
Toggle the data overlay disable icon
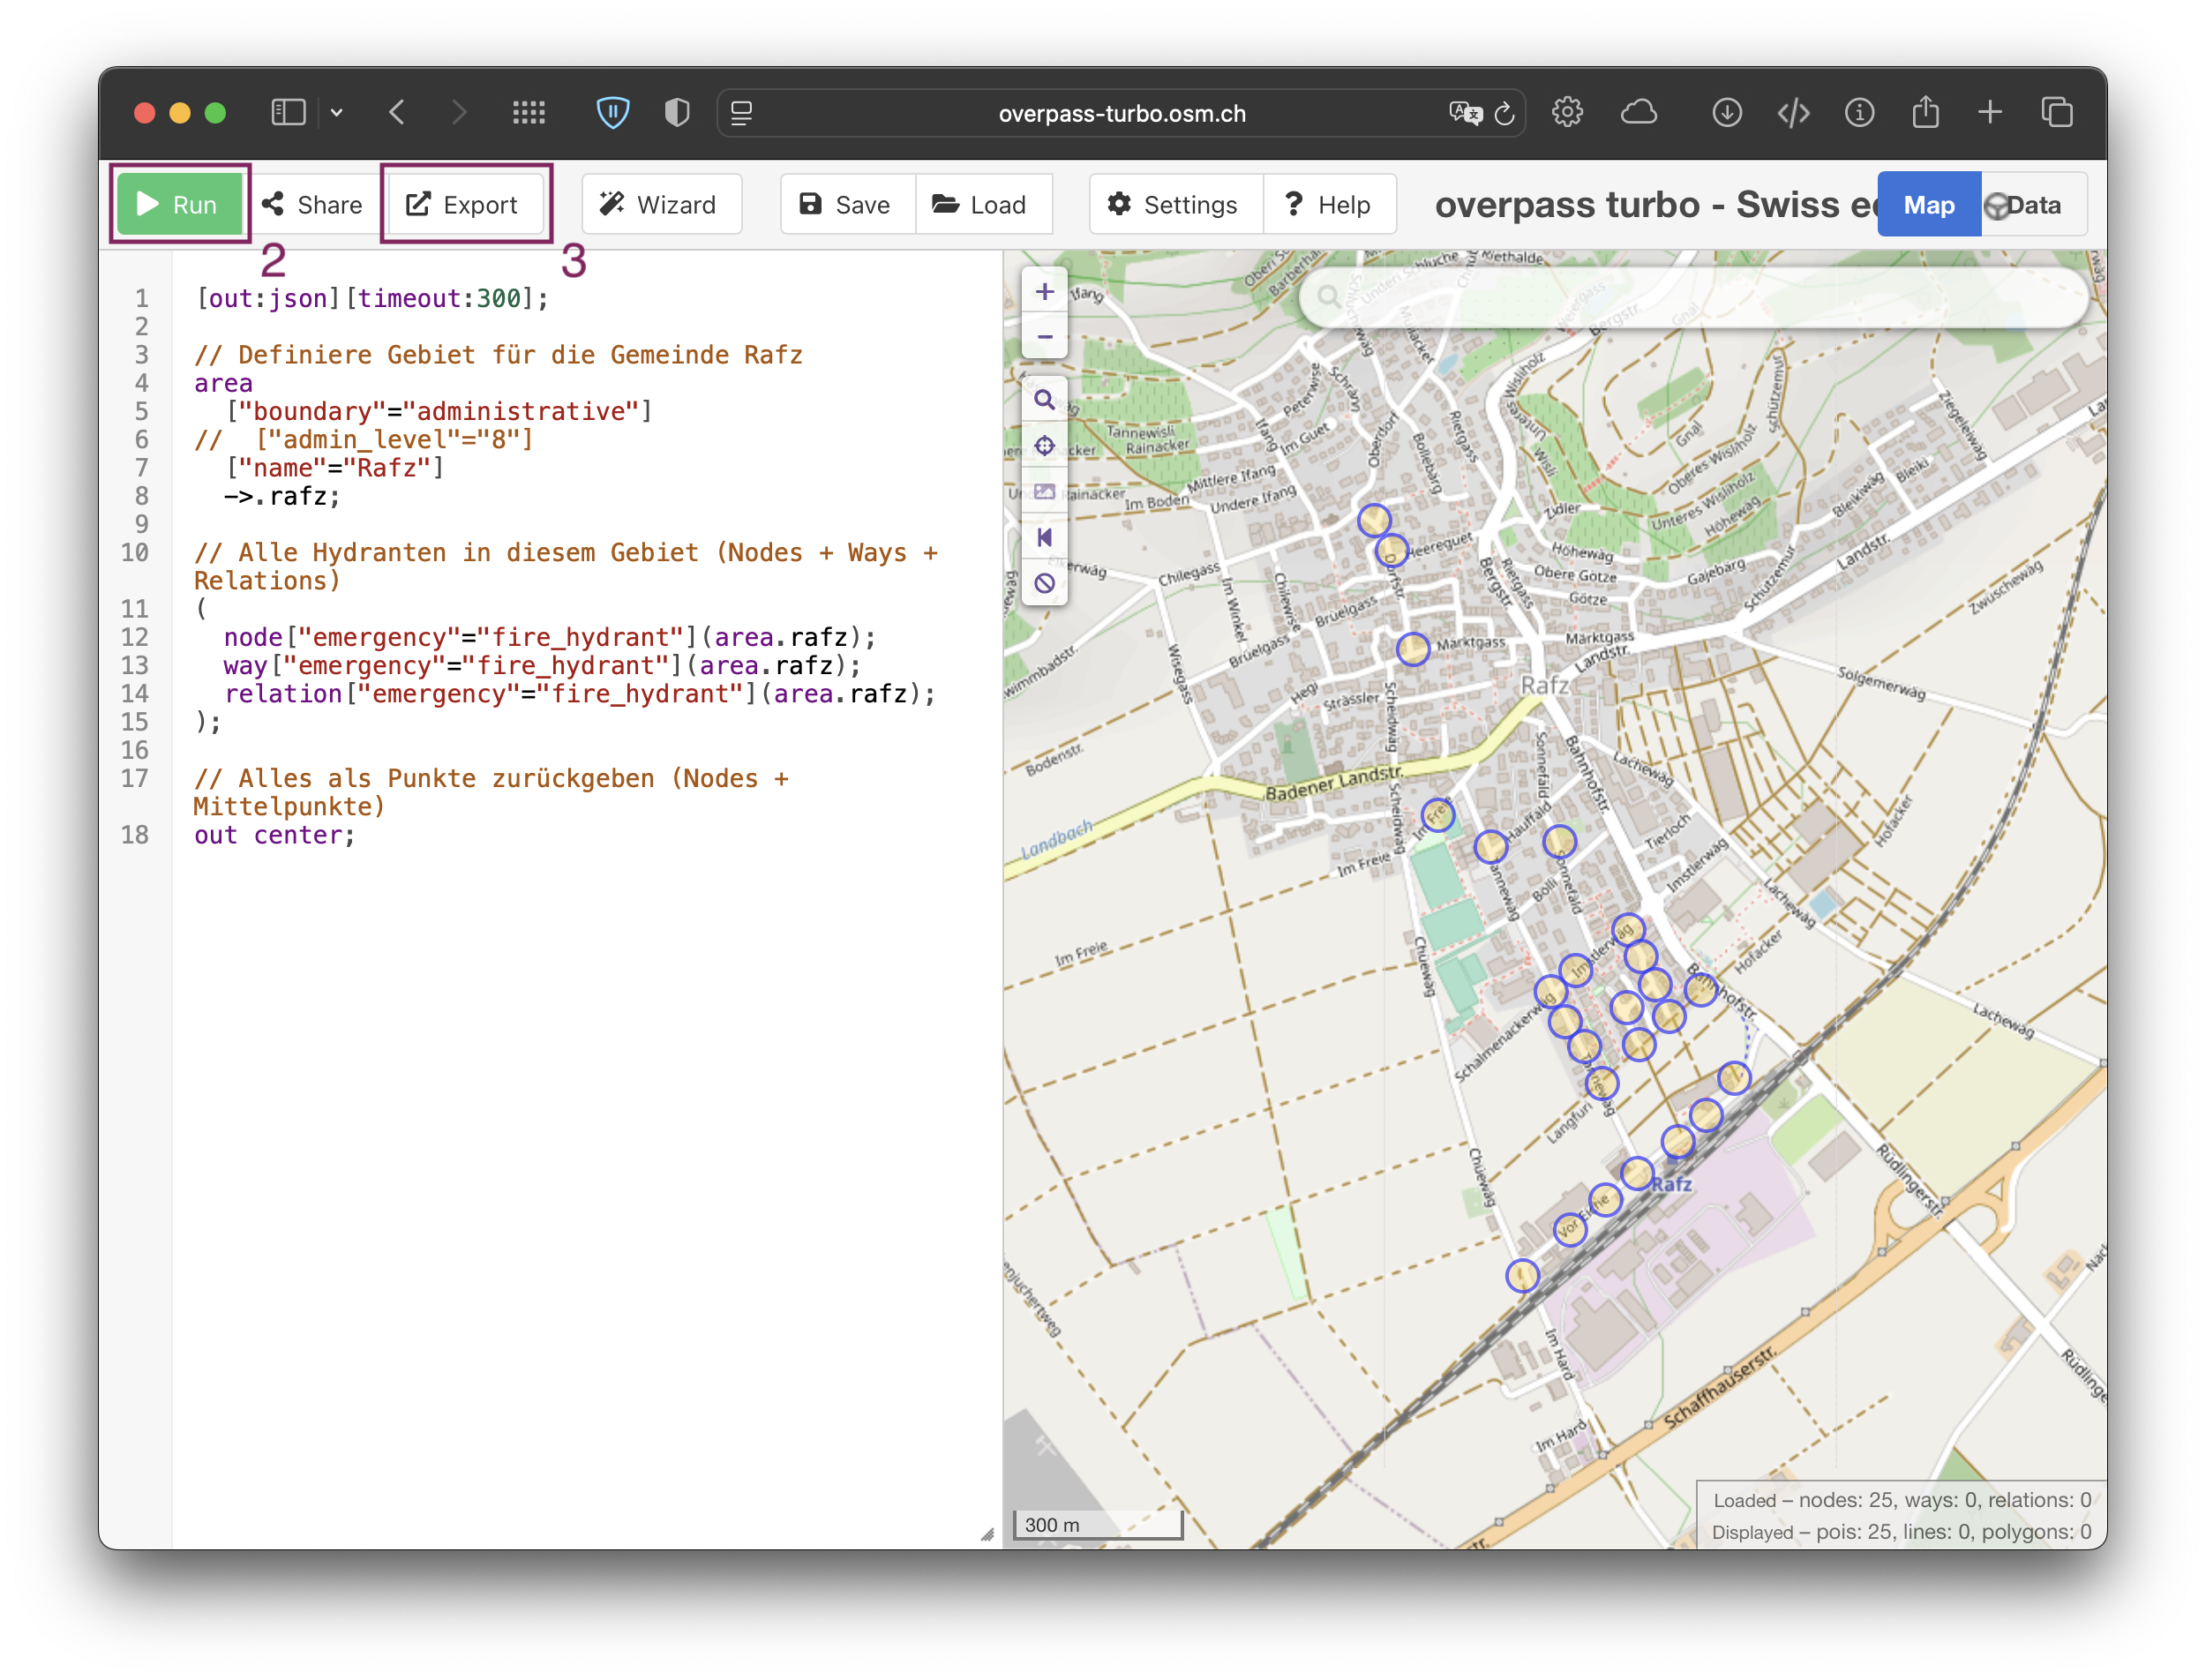(x=1044, y=584)
